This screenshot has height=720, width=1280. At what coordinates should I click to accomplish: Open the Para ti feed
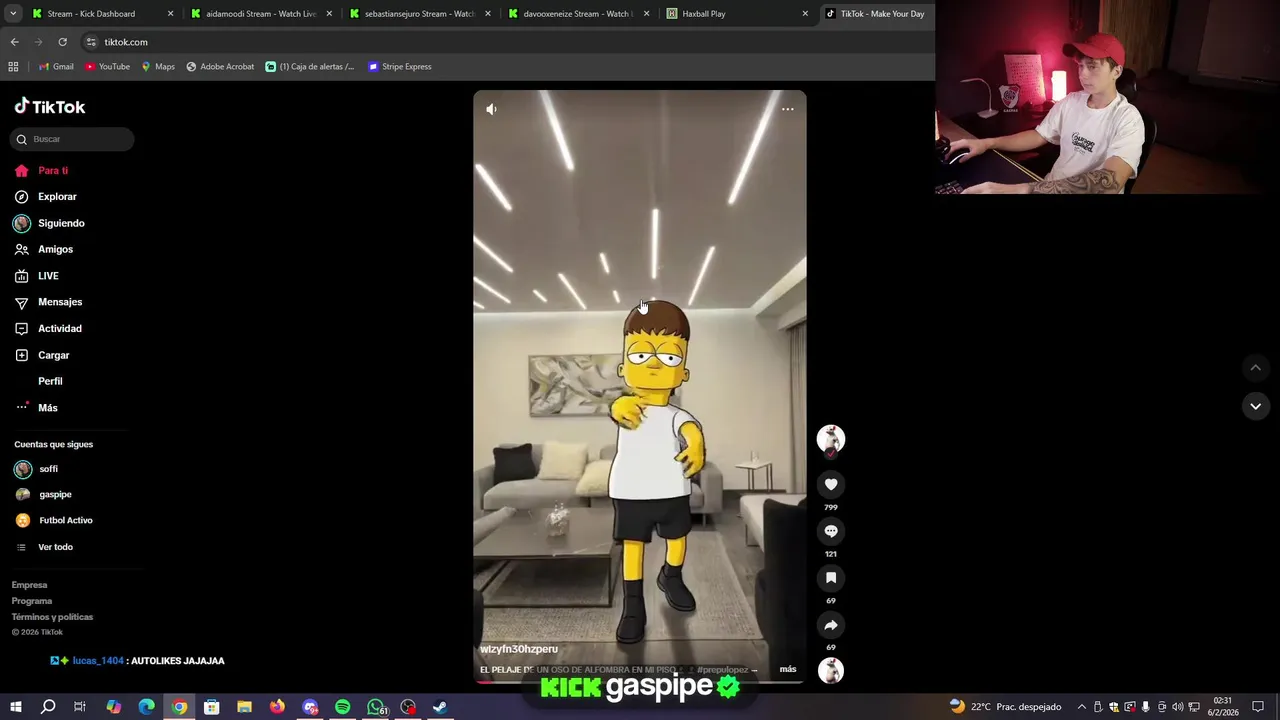[x=42, y=171]
